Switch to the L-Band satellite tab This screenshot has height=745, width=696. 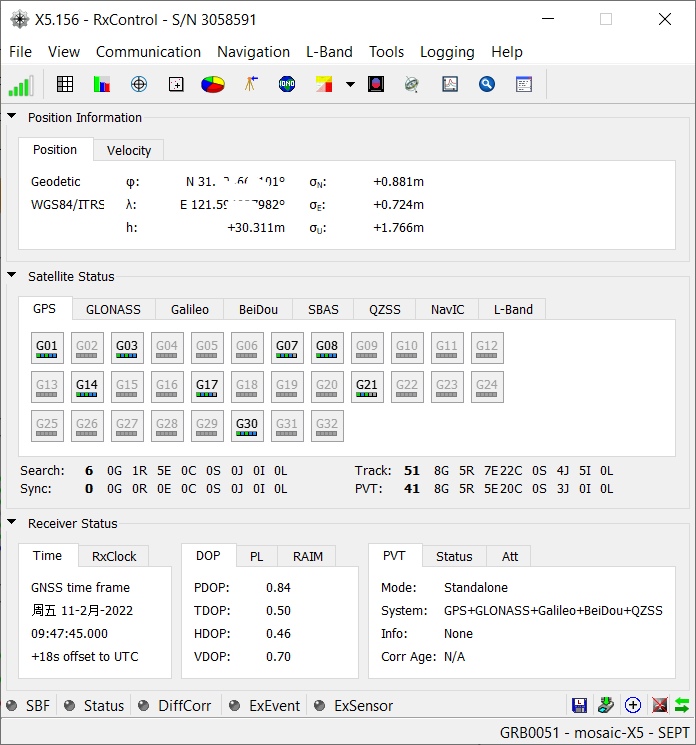click(513, 310)
